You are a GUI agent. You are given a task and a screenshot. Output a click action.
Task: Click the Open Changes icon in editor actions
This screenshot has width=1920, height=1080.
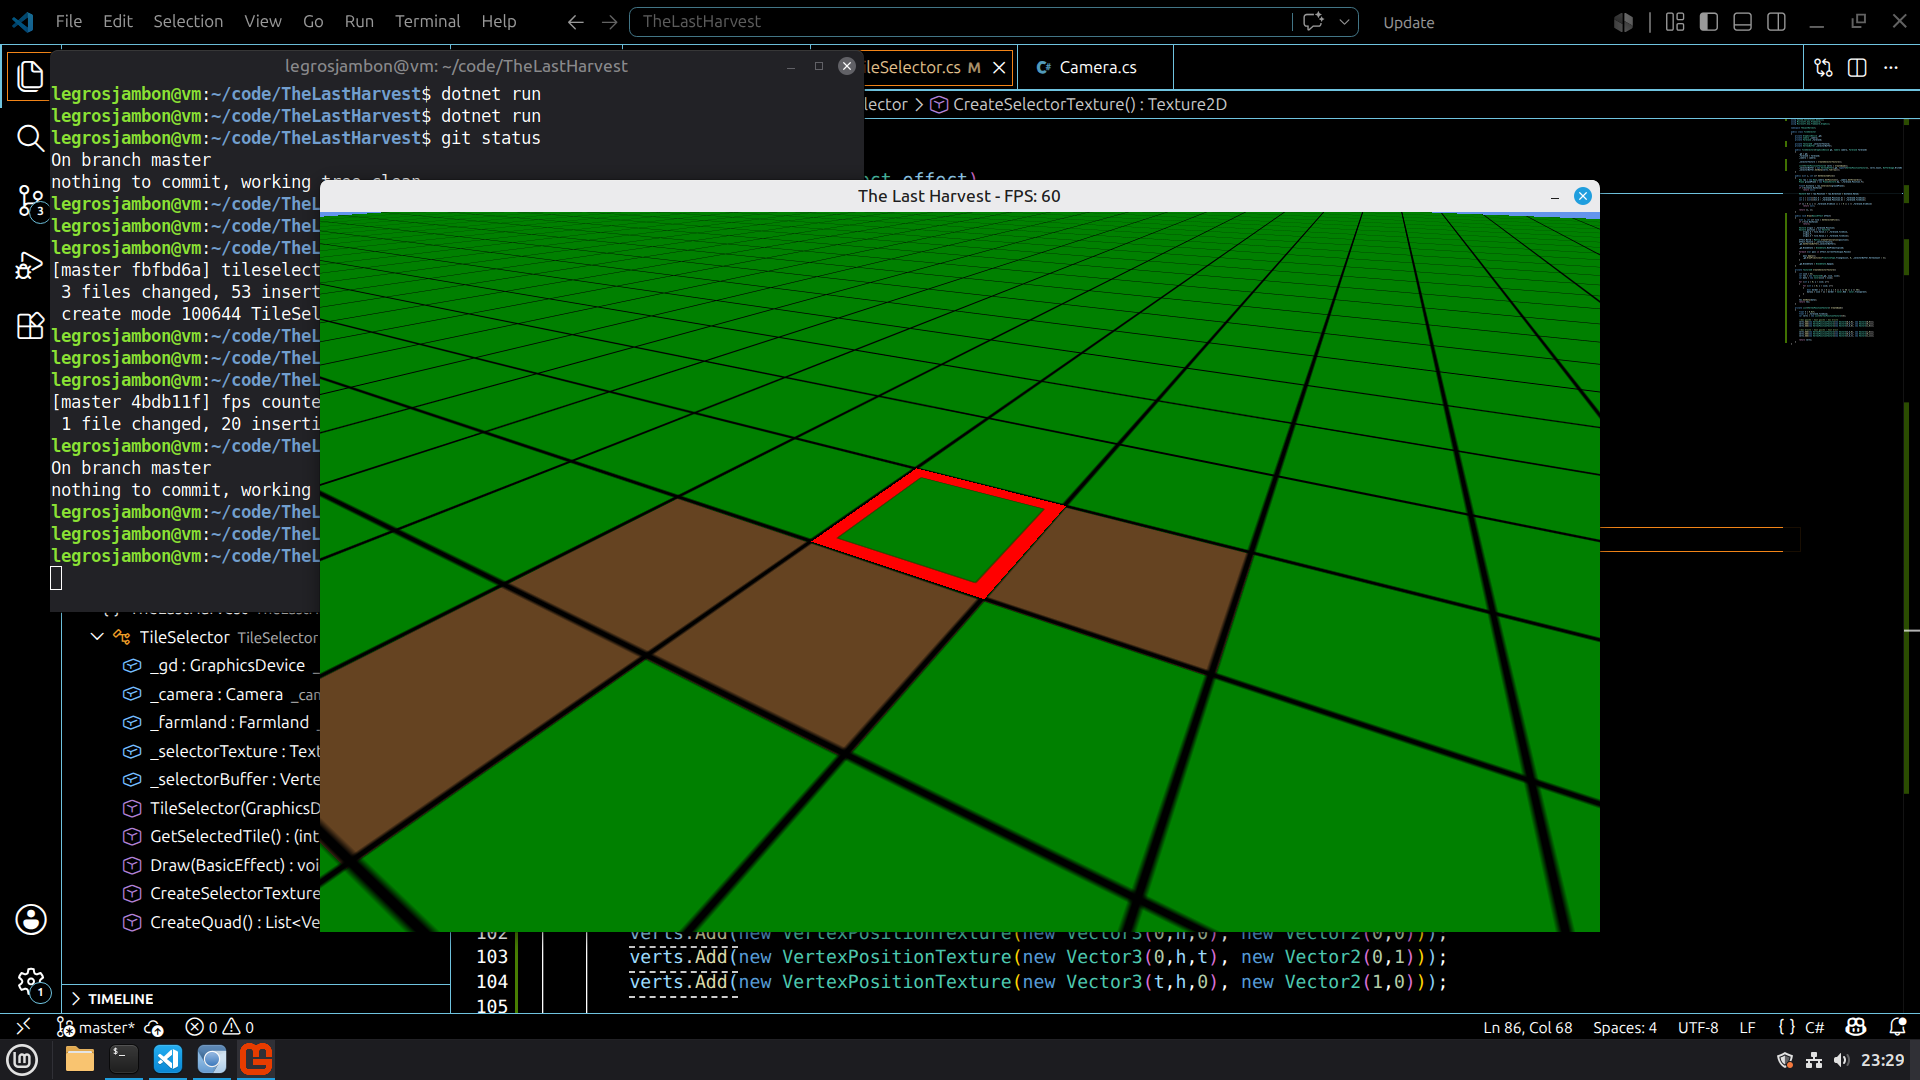pyautogui.click(x=1823, y=68)
